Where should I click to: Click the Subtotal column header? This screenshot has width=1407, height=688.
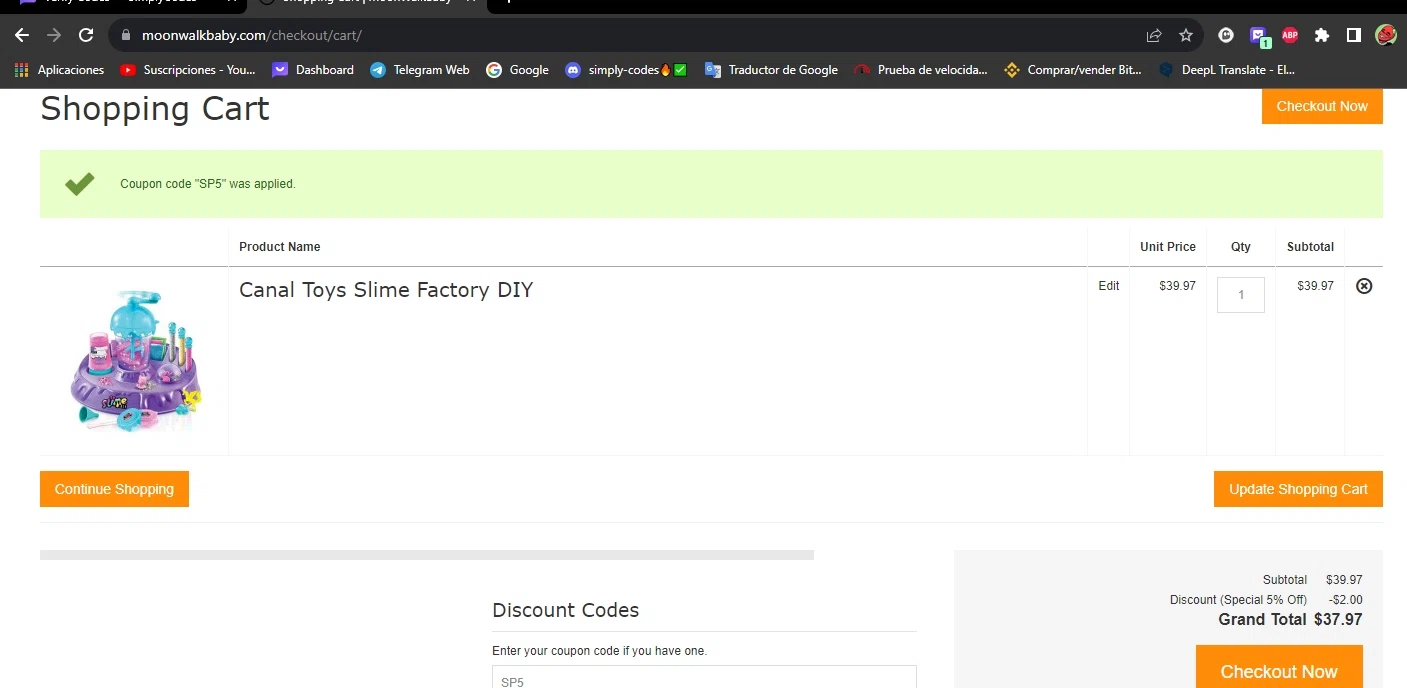coord(1311,247)
